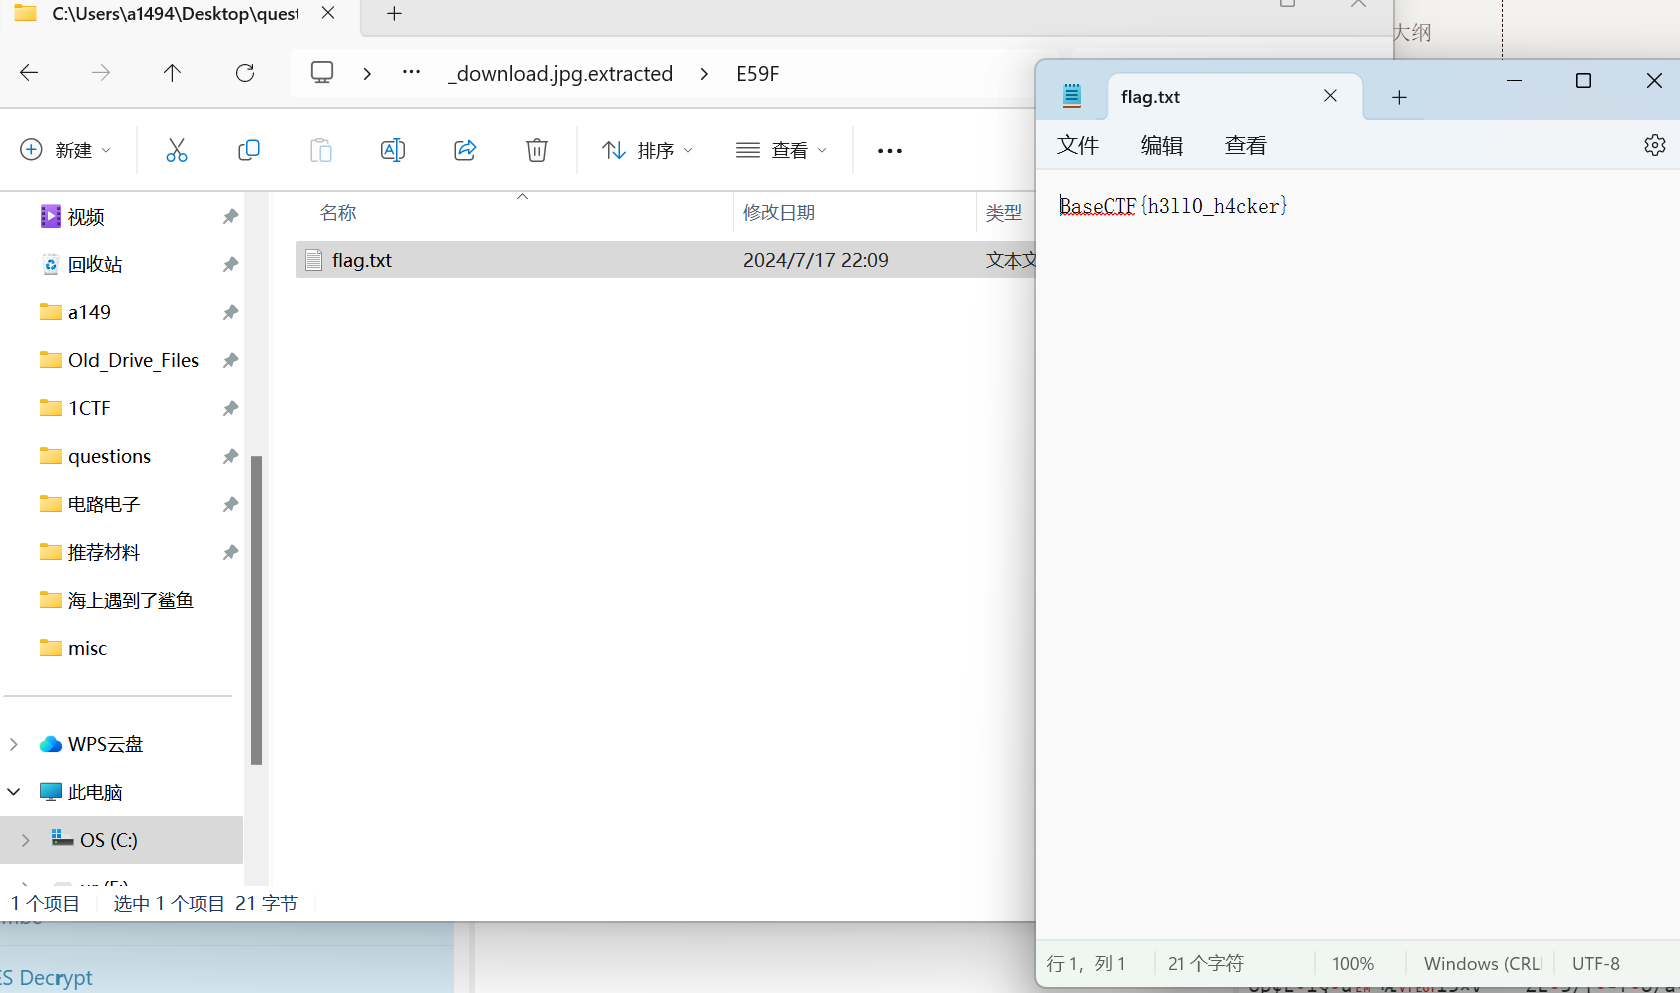This screenshot has height=993, width=1680.
Task: Click the 2024/7/17 22:09 date cell
Action: click(816, 260)
